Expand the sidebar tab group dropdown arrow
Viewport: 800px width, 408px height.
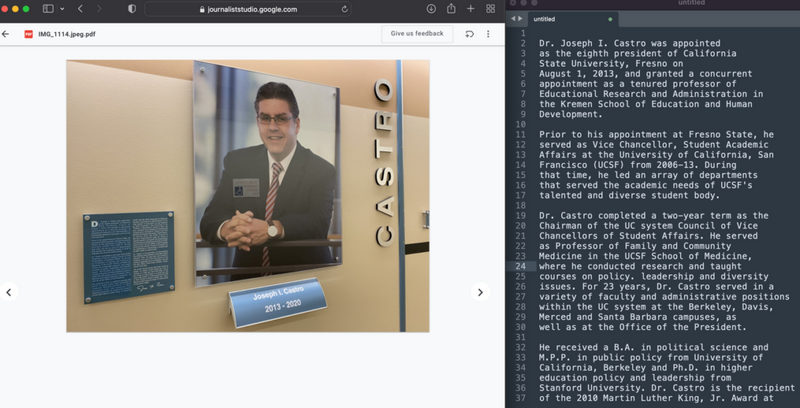coord(61,9)
